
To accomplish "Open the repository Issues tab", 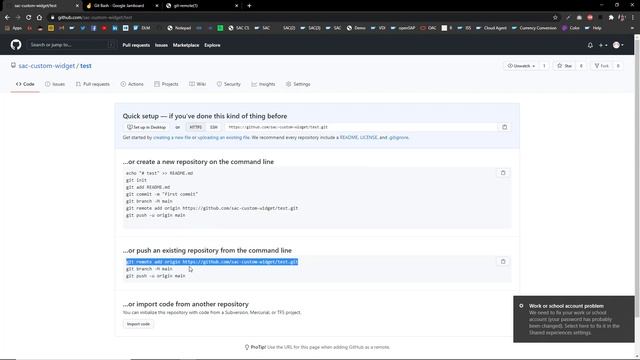I will [x=55, y=84].
